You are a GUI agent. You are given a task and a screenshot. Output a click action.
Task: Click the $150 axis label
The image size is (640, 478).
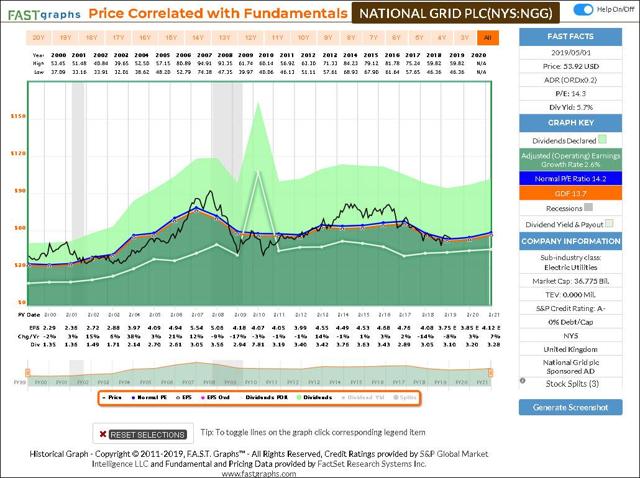click(x=18, y=116)
